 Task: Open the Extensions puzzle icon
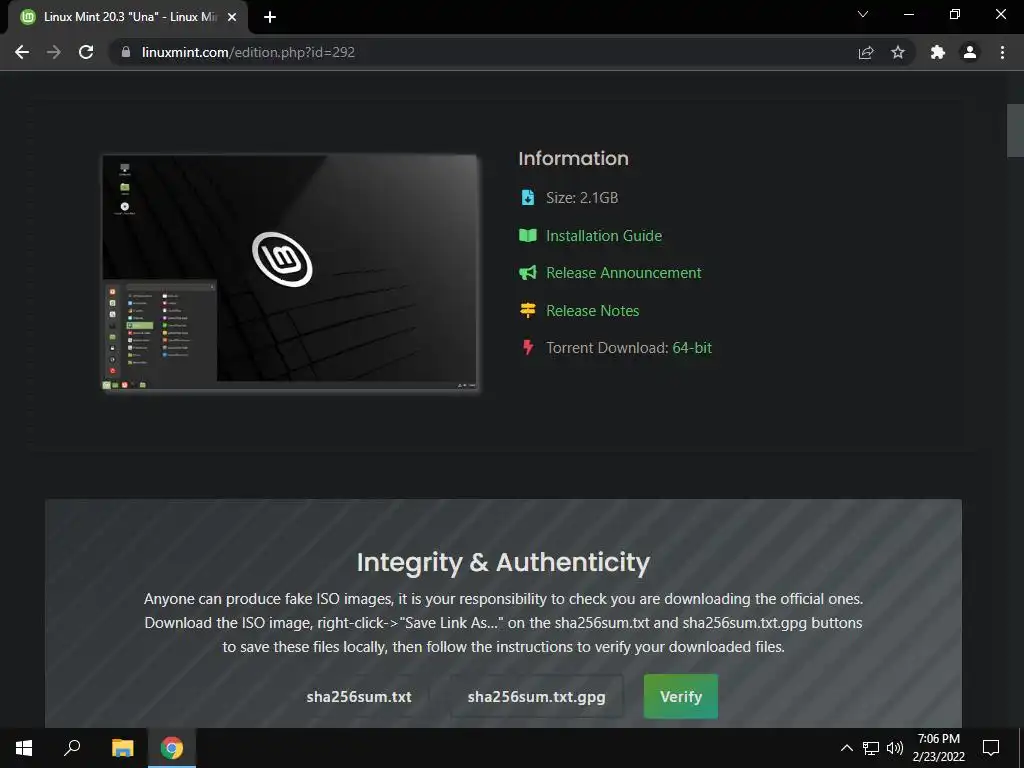(x=938, y=52)
